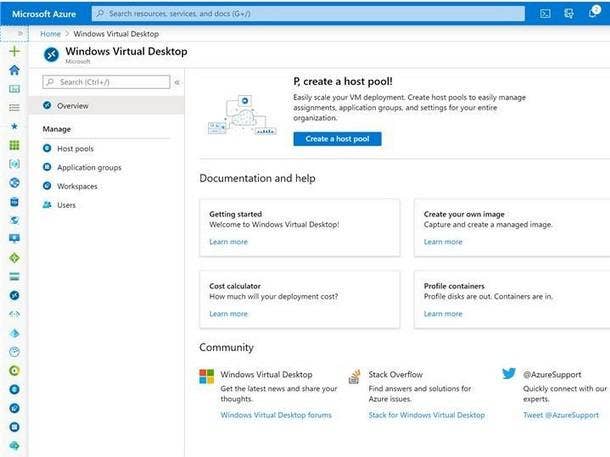Screen dimensions: 610x457
Task: Open the Notifications bell with badge
Action: tap(594, 13)
